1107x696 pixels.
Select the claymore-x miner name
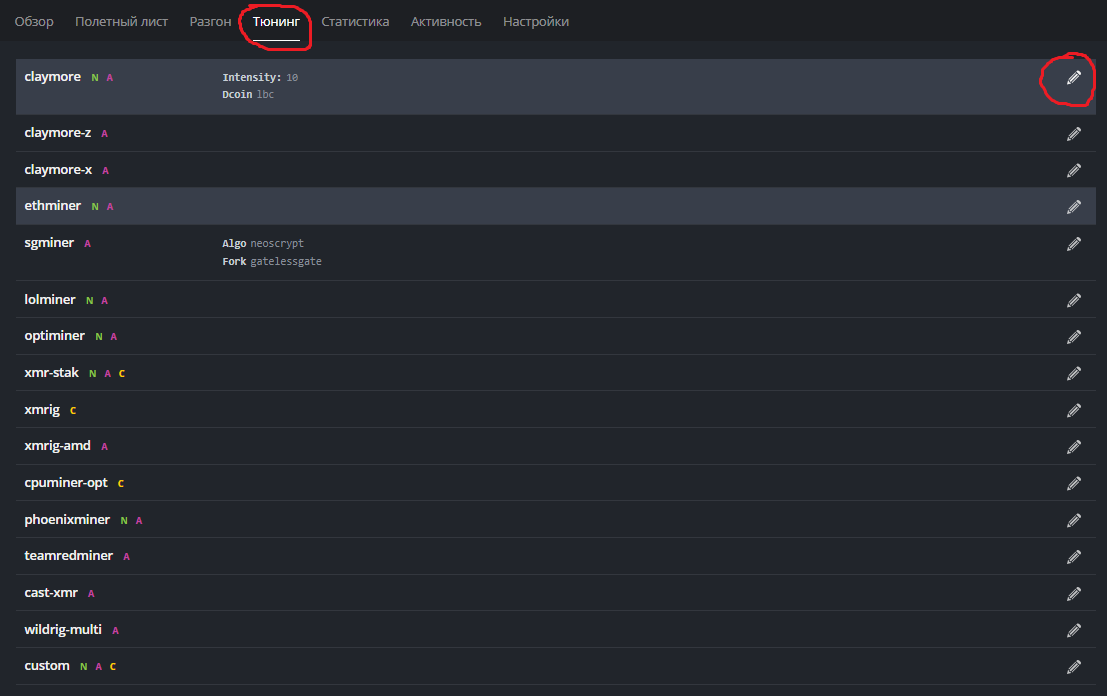[x=58, y=169]
